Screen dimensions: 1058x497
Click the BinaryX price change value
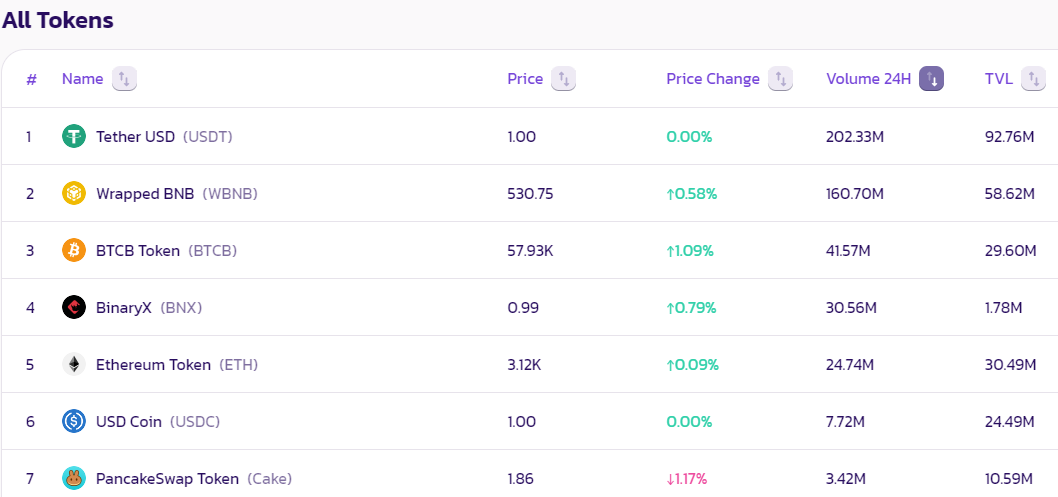(x=691, y=307)
